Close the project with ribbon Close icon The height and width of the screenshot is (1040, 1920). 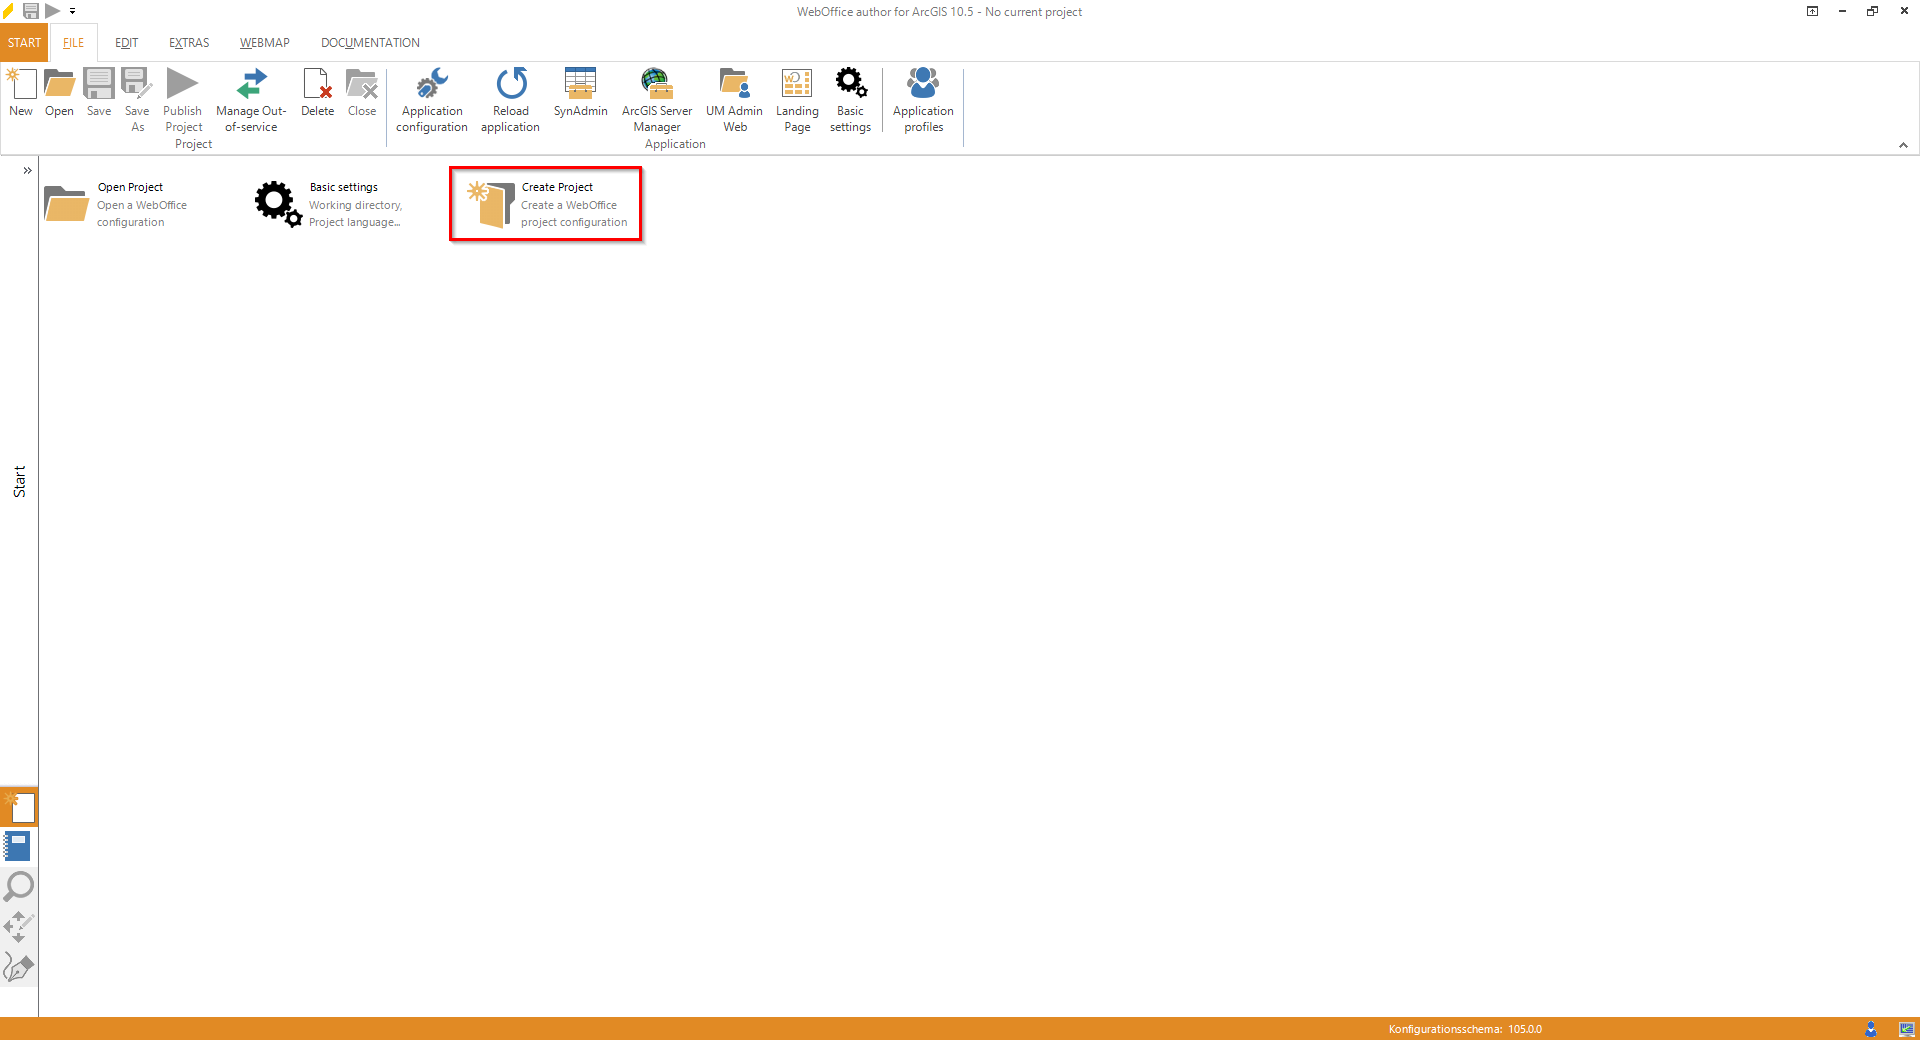(x=362, y=93)
